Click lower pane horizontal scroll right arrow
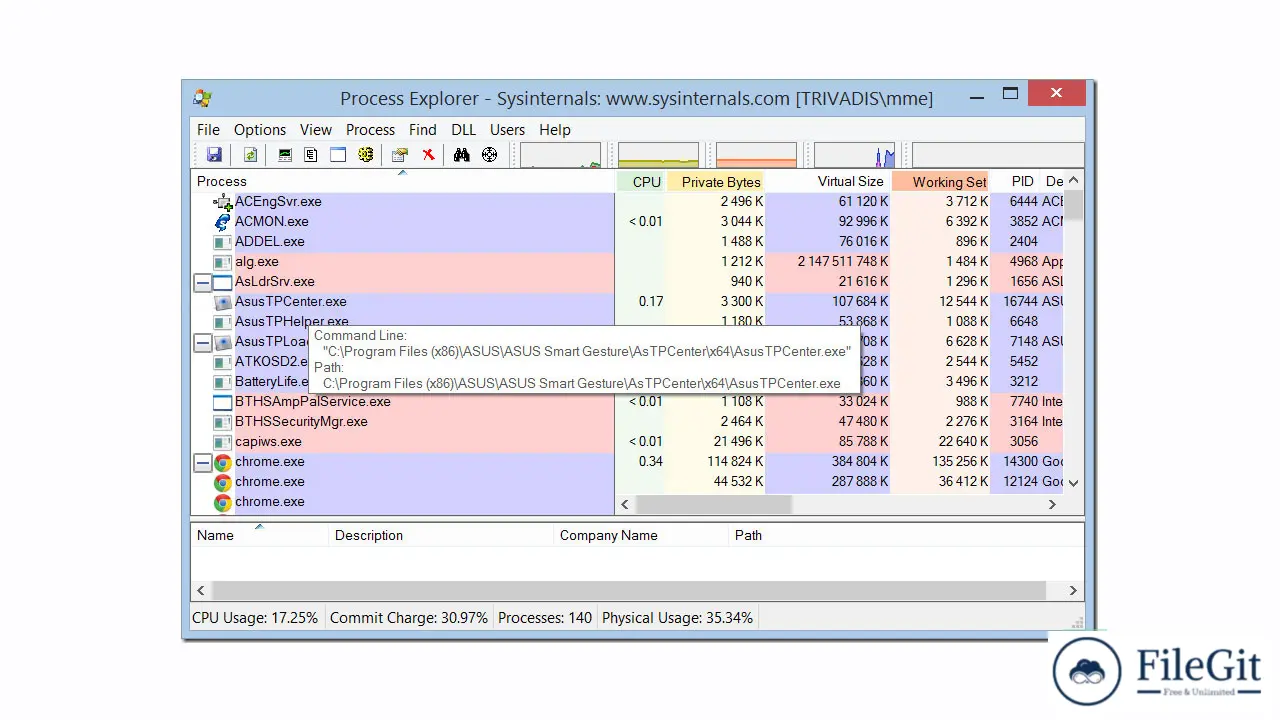The image size is (1280, 720). coord(1073,590)
